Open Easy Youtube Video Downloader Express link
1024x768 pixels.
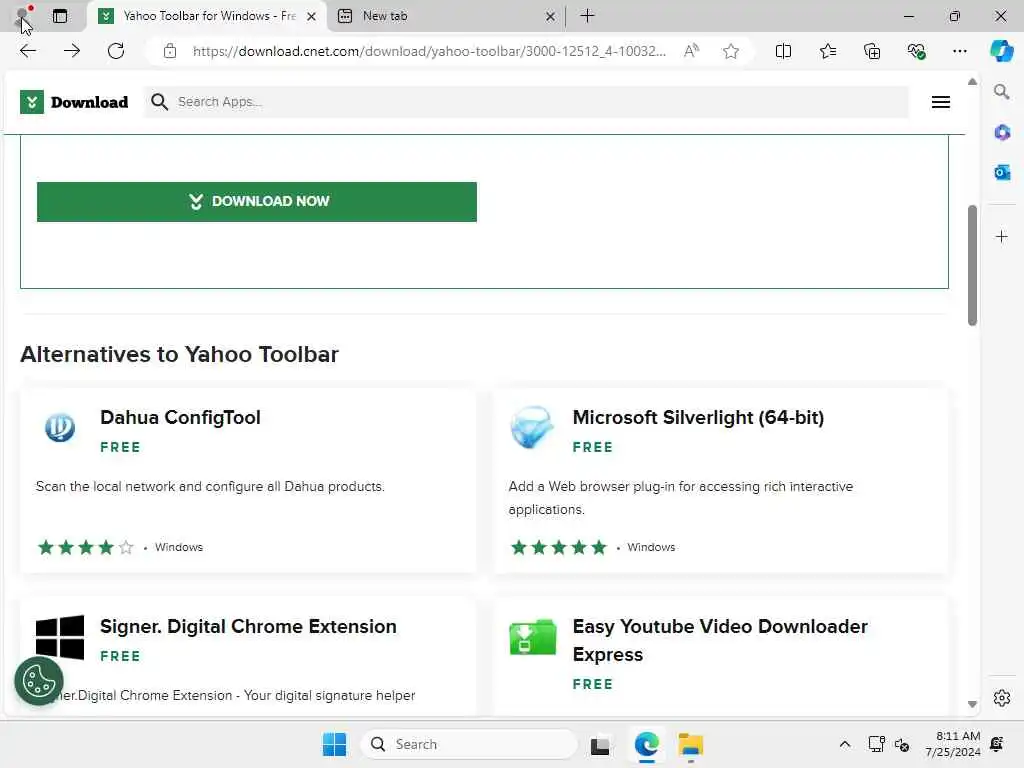tap(720, 640)
